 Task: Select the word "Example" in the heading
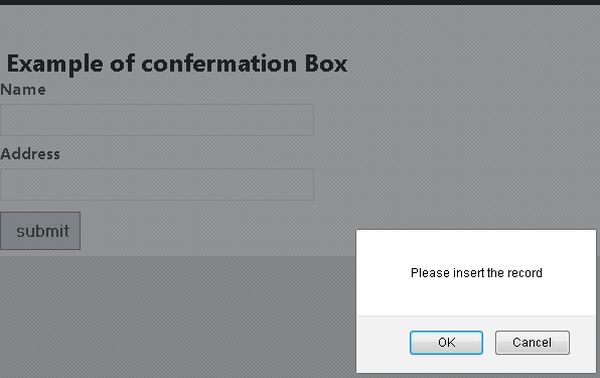pos(55,64)
